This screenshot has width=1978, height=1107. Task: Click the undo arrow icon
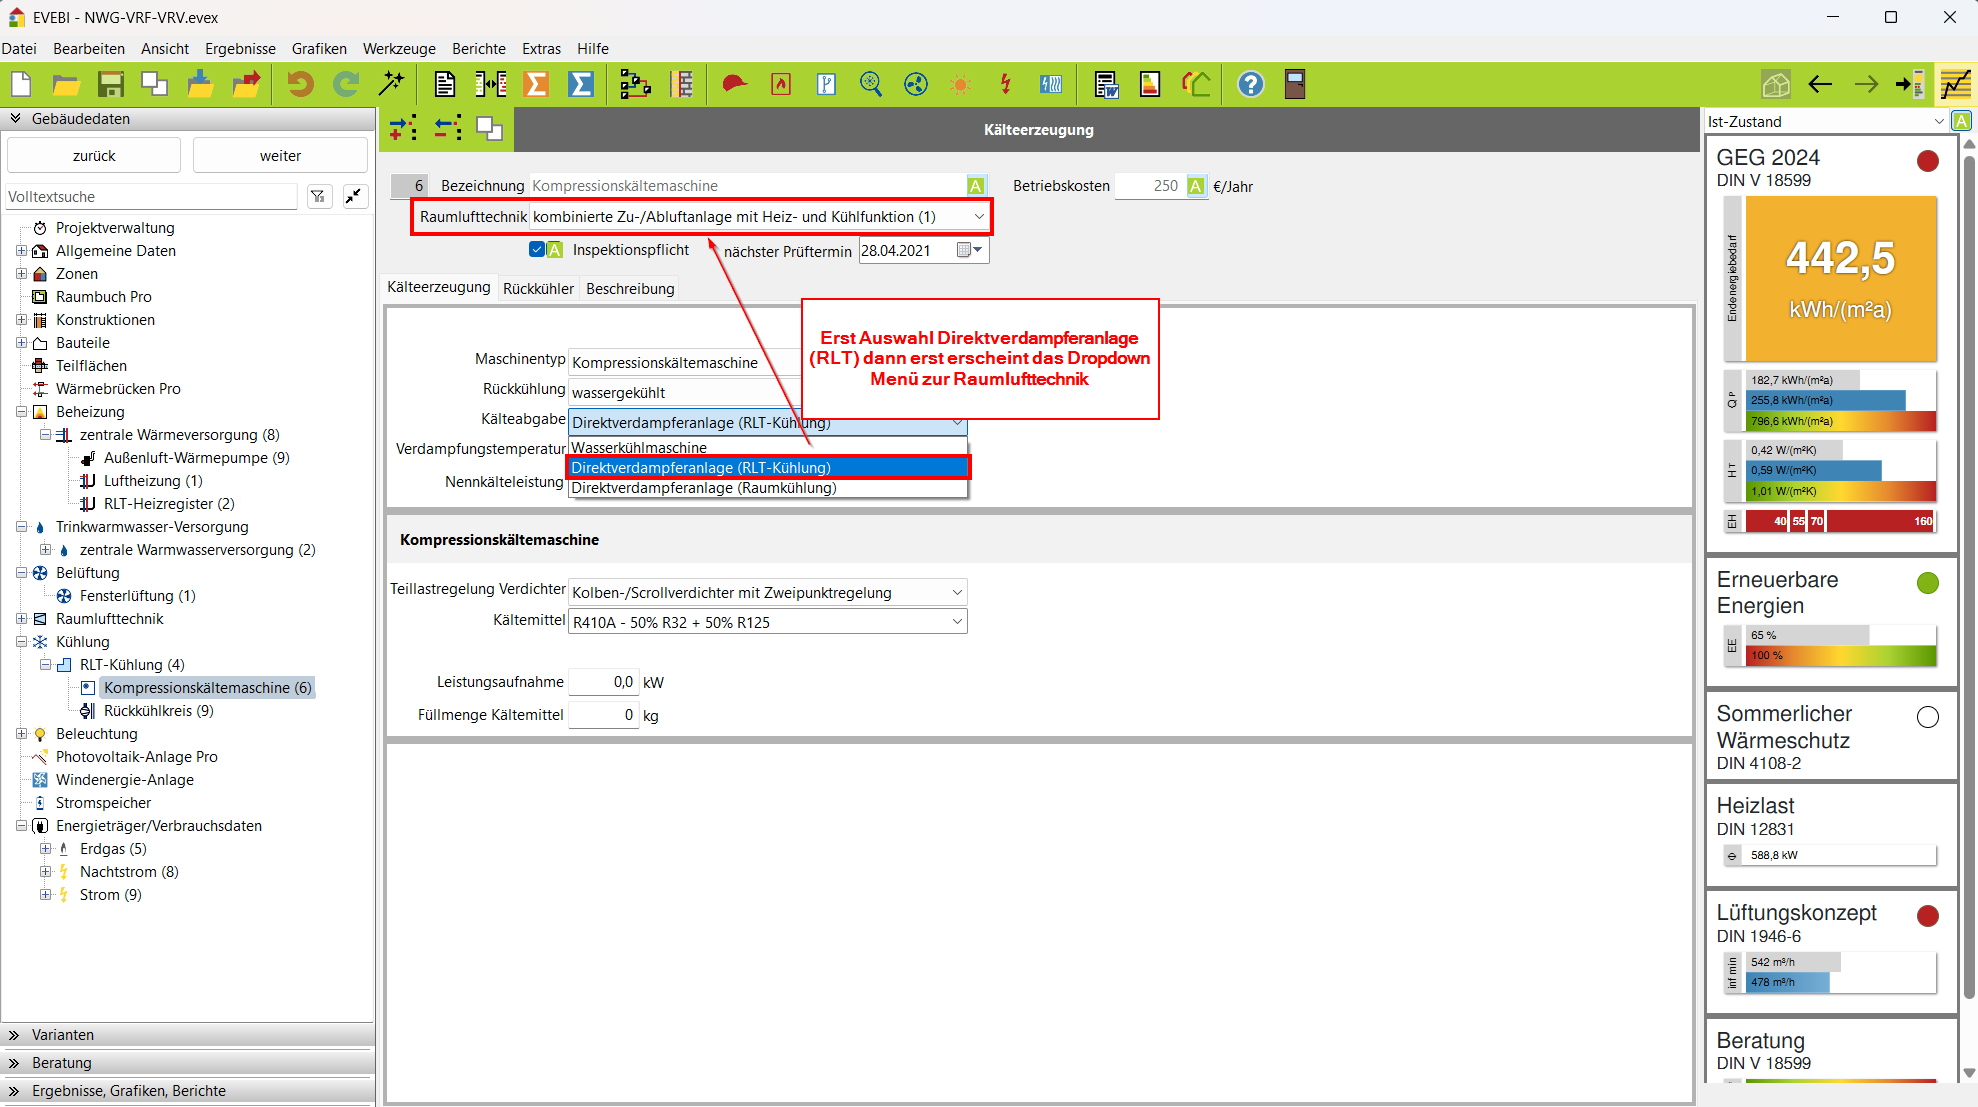point(299,85)
